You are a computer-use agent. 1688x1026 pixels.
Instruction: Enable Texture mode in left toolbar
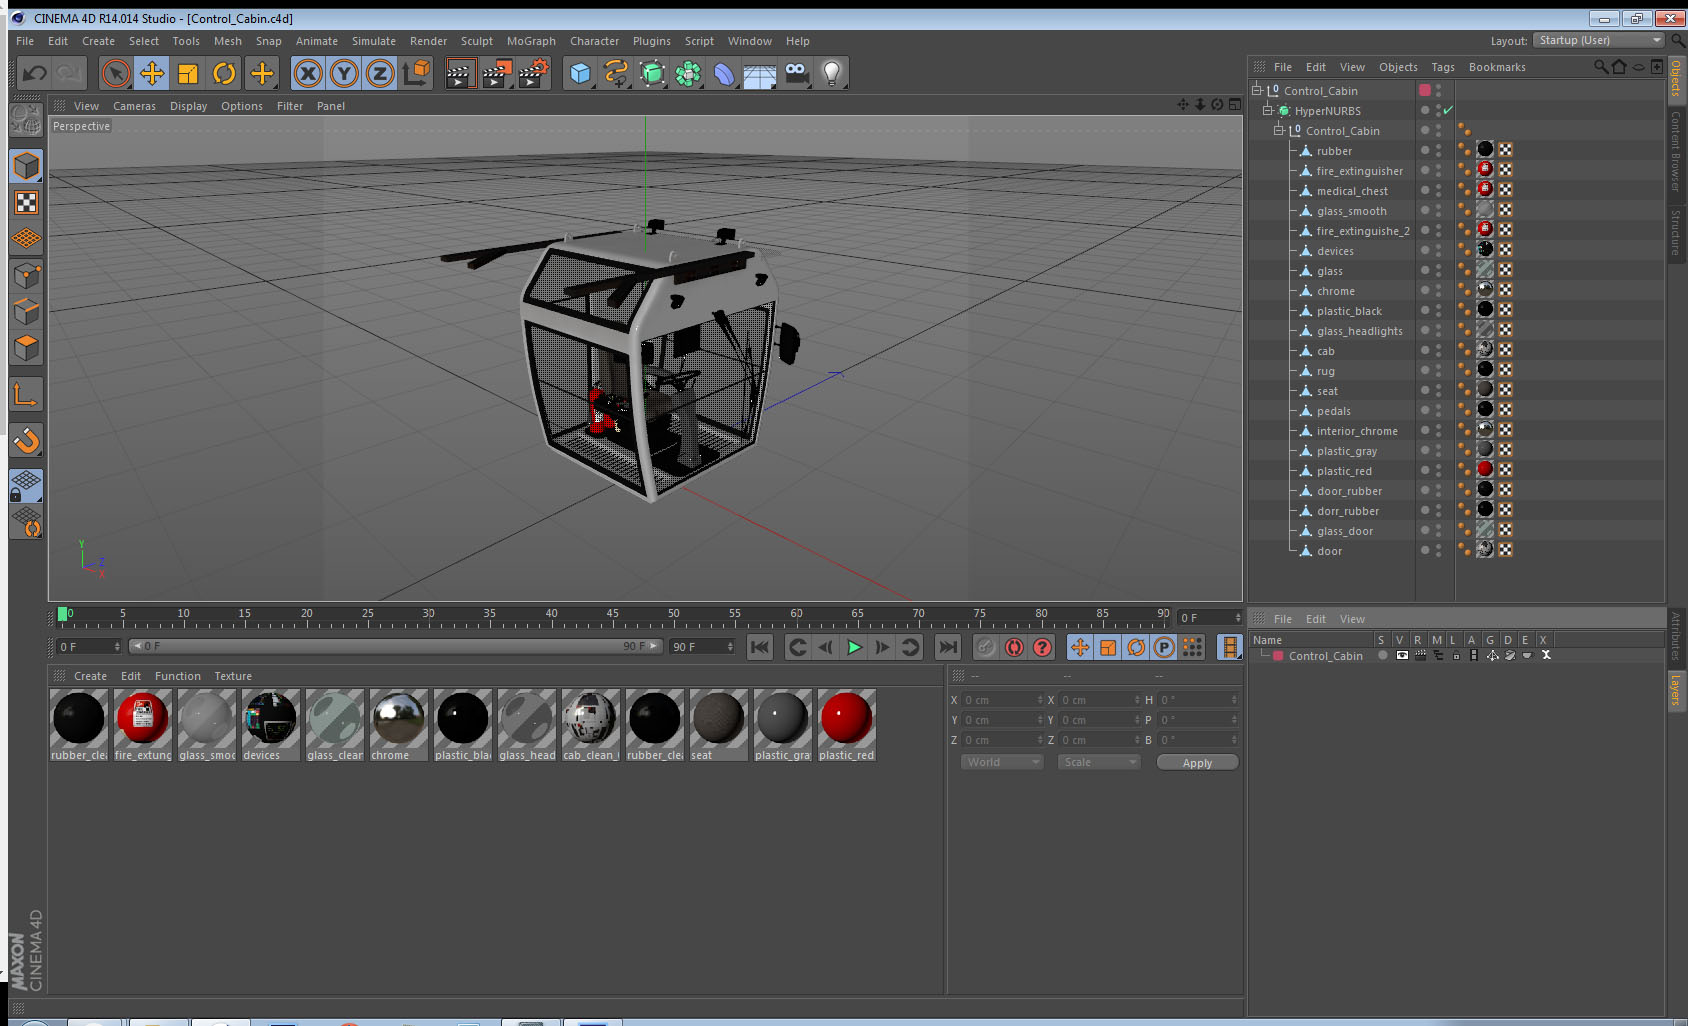click(26, 203)
